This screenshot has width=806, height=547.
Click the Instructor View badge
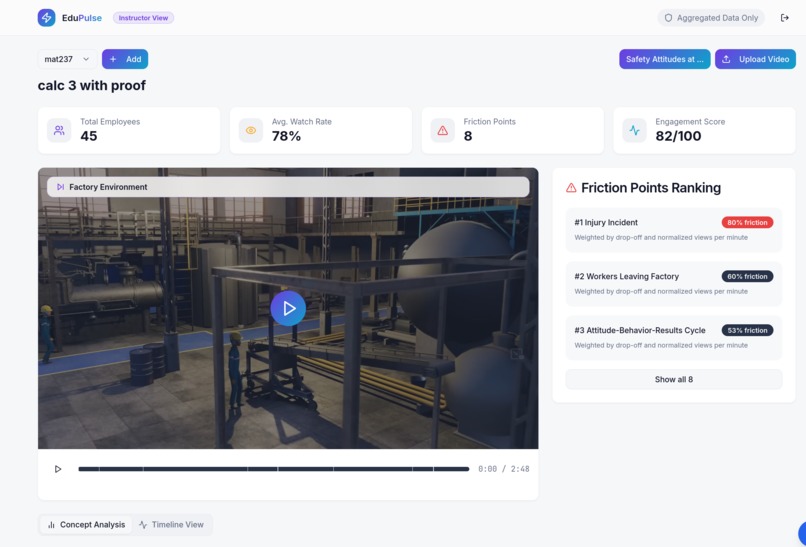click(x=143, y=18)
